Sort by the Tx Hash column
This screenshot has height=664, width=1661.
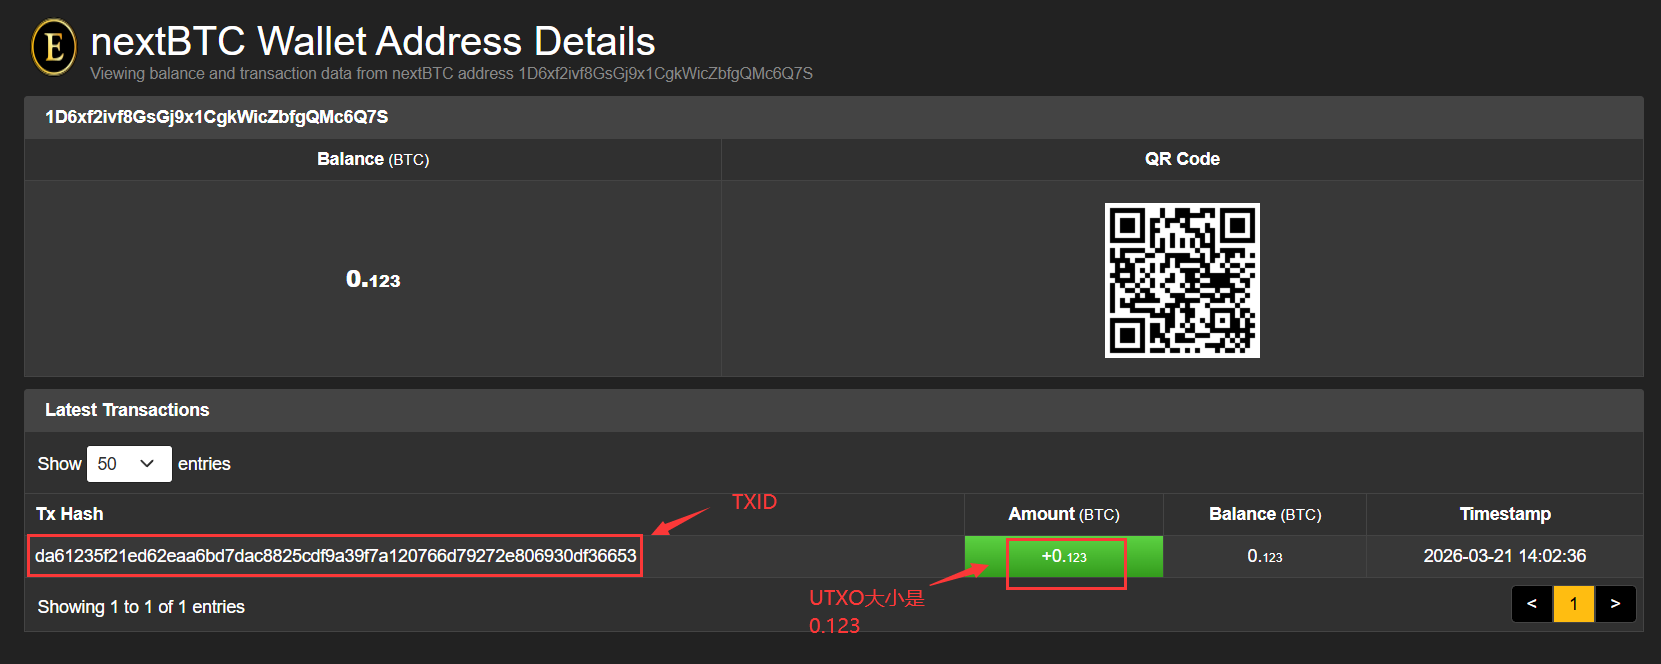pyautogui.click(x=70, y=514)
